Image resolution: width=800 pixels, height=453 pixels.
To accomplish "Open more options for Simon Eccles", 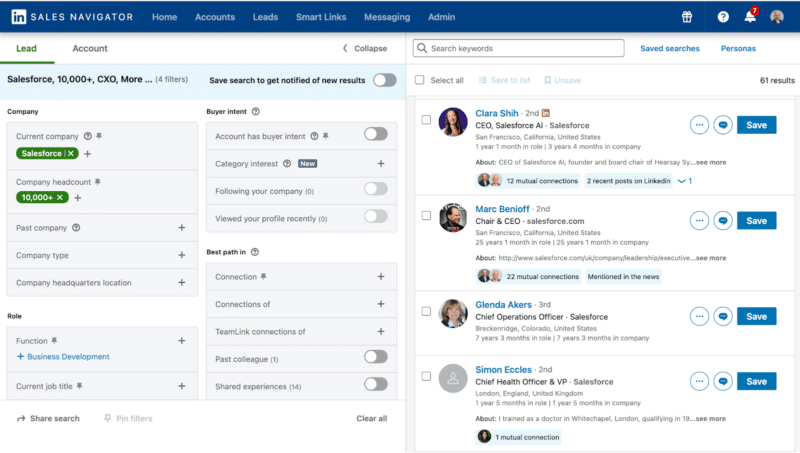I will tap(699, 381).
